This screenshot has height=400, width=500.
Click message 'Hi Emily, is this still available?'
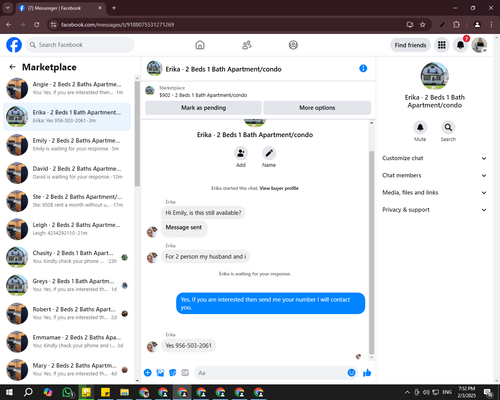(203, 213)
